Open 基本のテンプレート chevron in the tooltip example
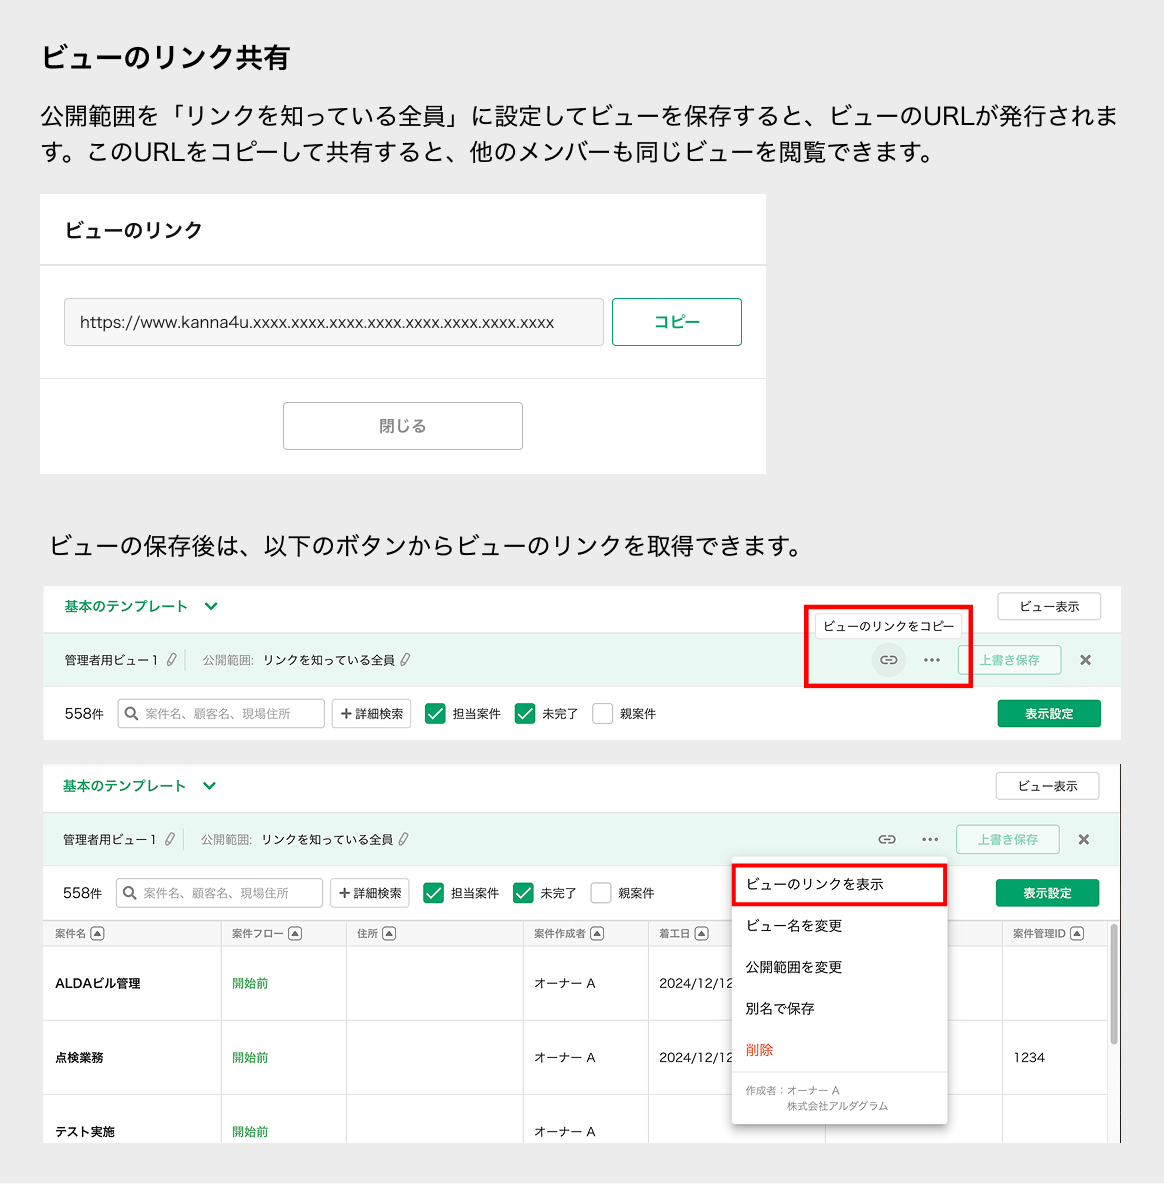This screenshot has height=1184, width=1164. point(211,606)
